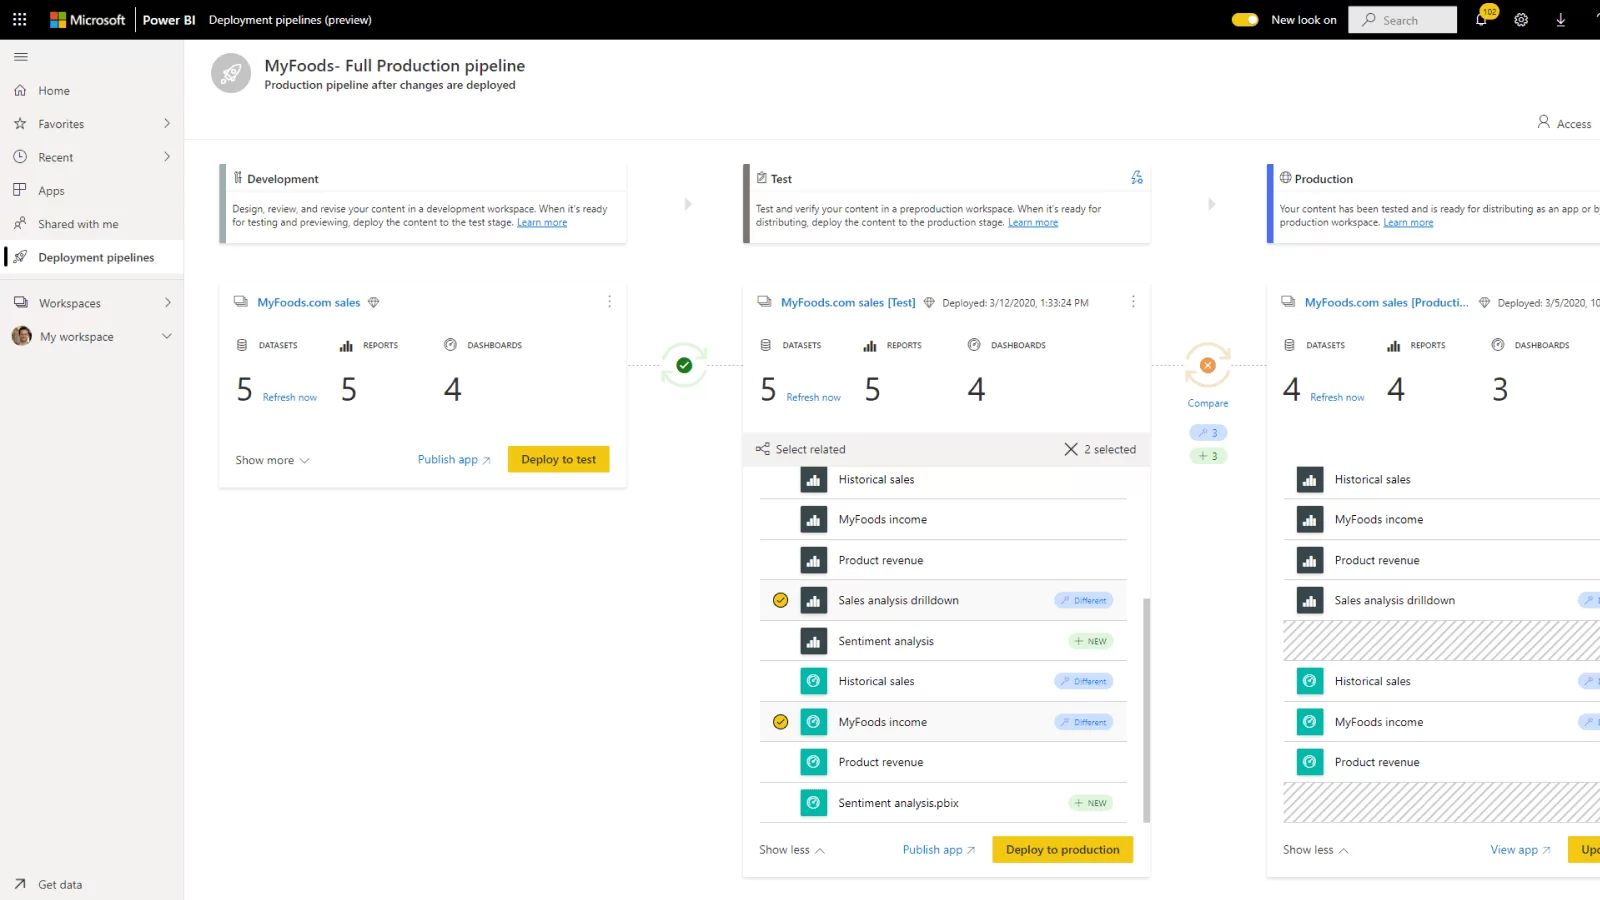Click the Deploy to test button
This screenshot has width=1600, height=900.
pos(558,460)
